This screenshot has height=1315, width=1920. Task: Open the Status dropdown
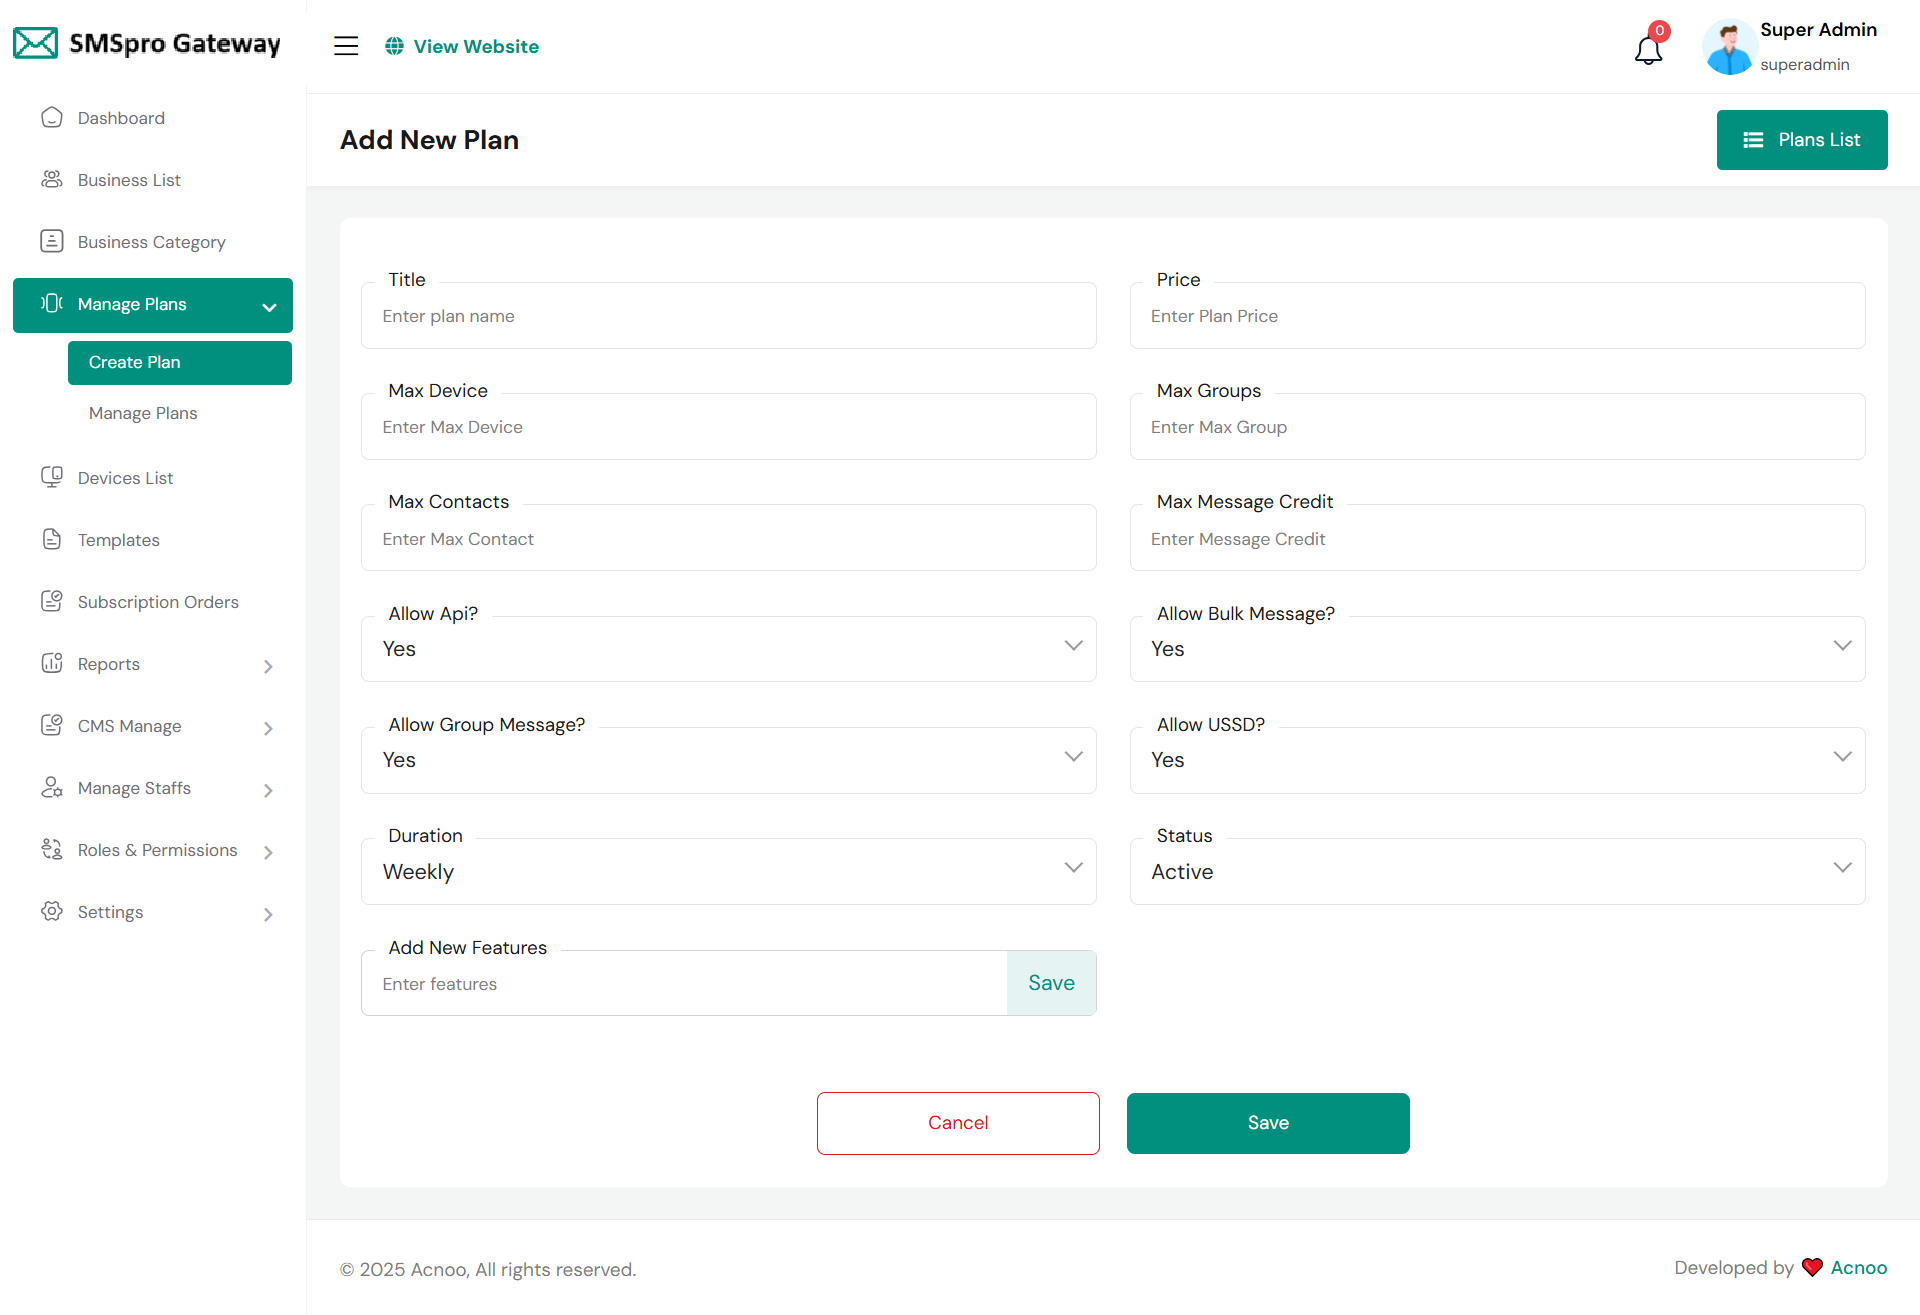[1497, 872]
